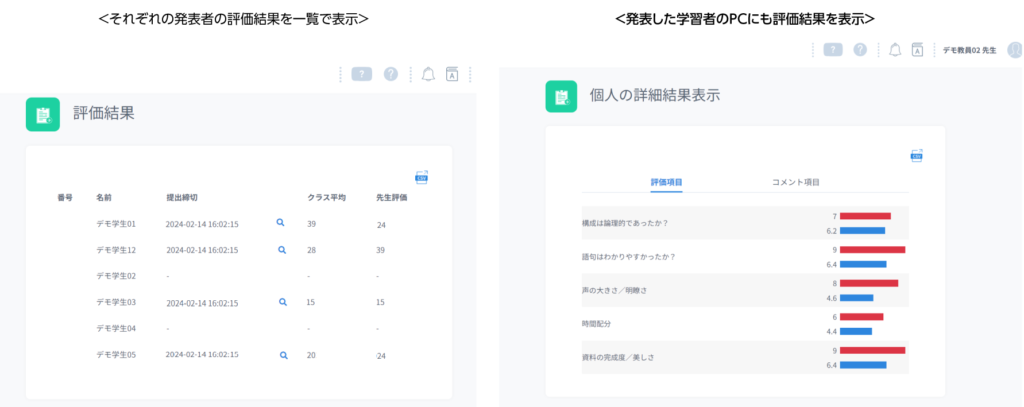The width and height of the screenshot is (1024, 407).
Task: Click right header bell notification icon
Action: pyautogui.click(x=895, y=50)
